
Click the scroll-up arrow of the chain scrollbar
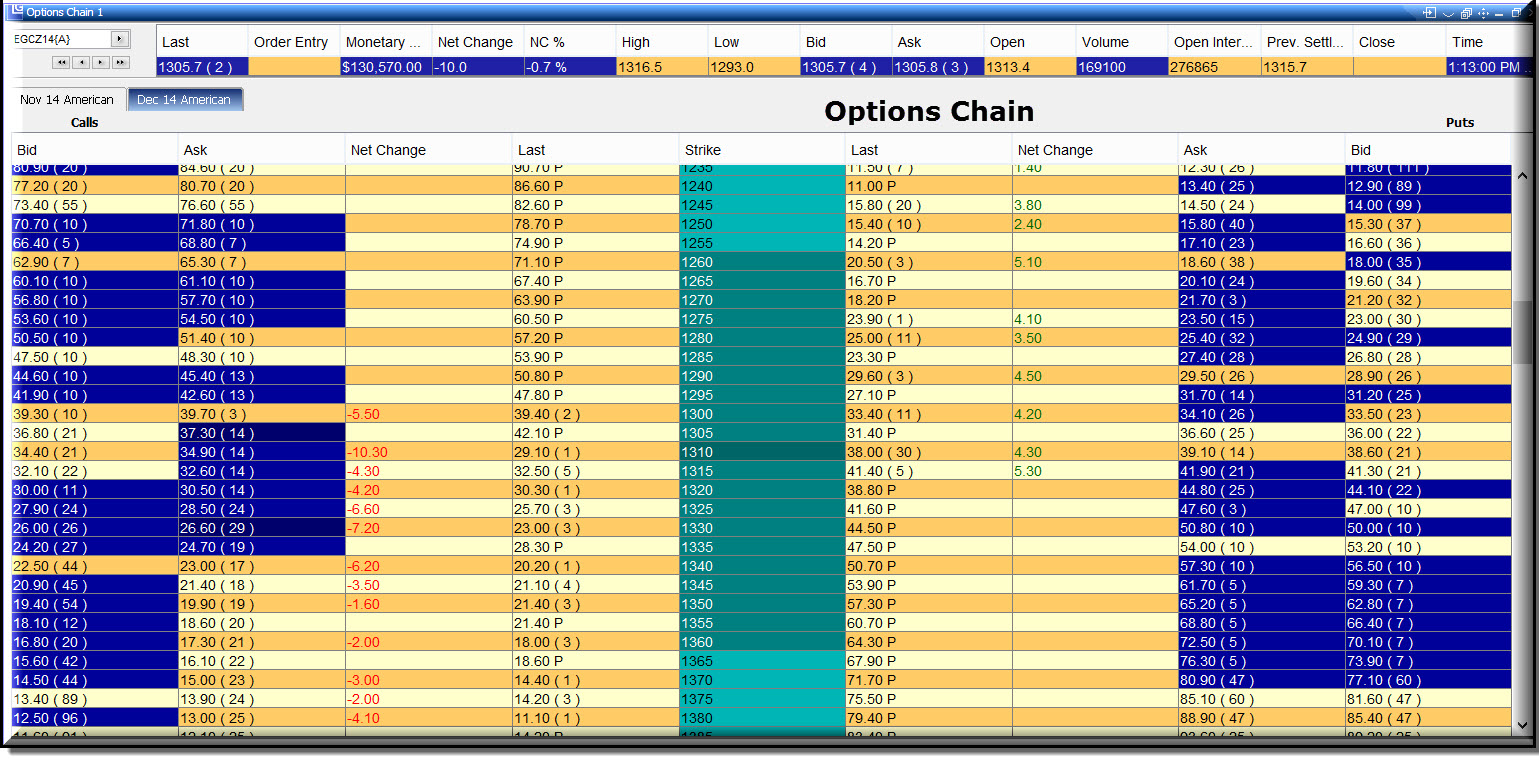pos(1521,174)
